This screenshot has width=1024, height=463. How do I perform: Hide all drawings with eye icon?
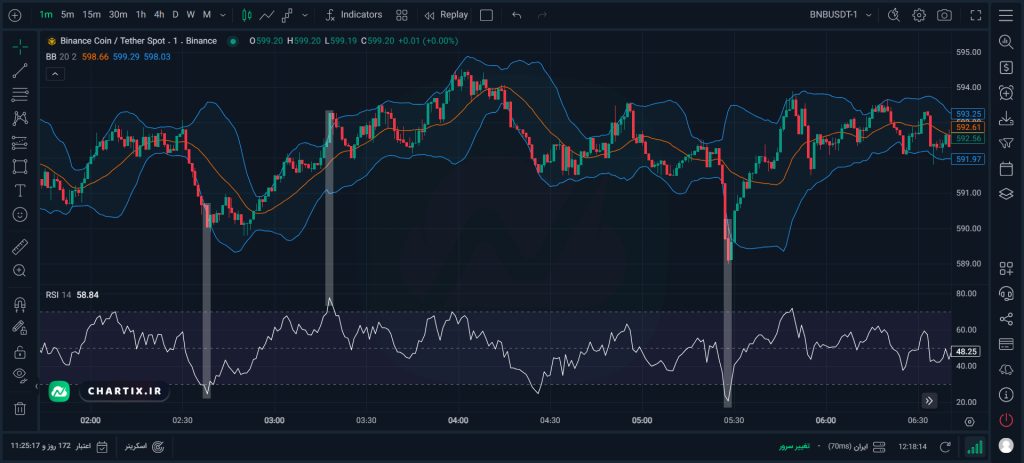tap(20, 375)
